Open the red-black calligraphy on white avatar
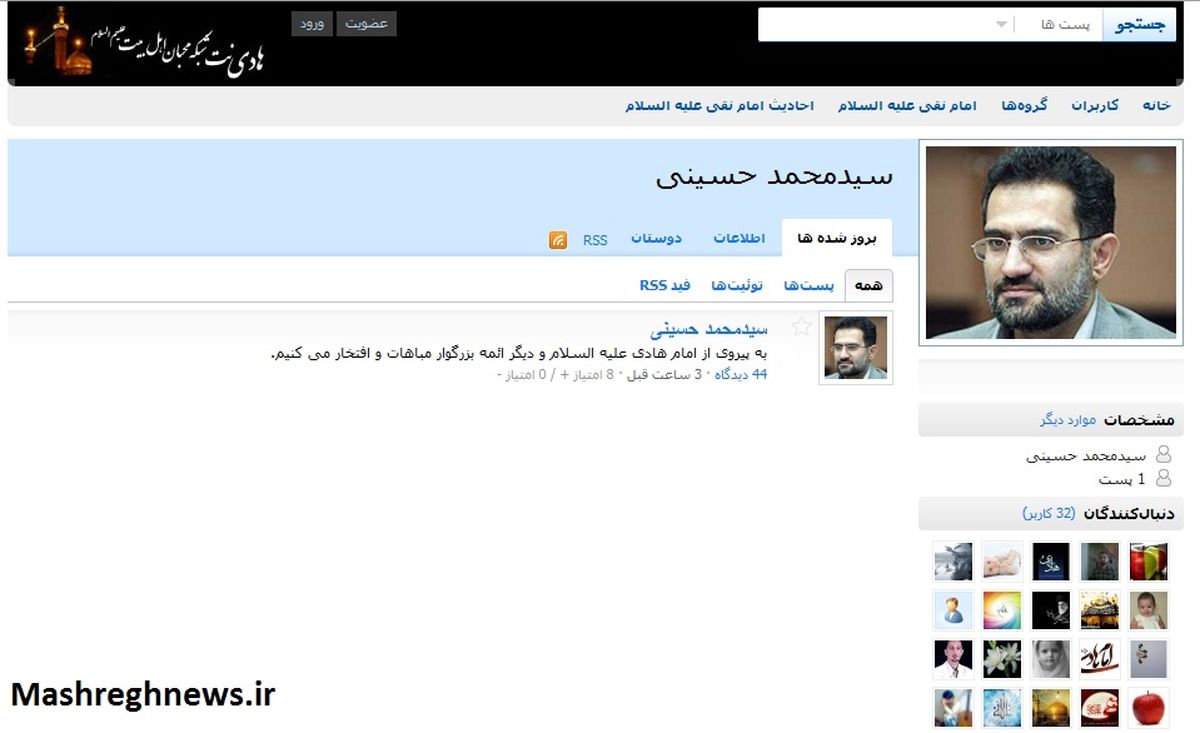Viewport: 1200px width, 733px height. pos(1100,659)
